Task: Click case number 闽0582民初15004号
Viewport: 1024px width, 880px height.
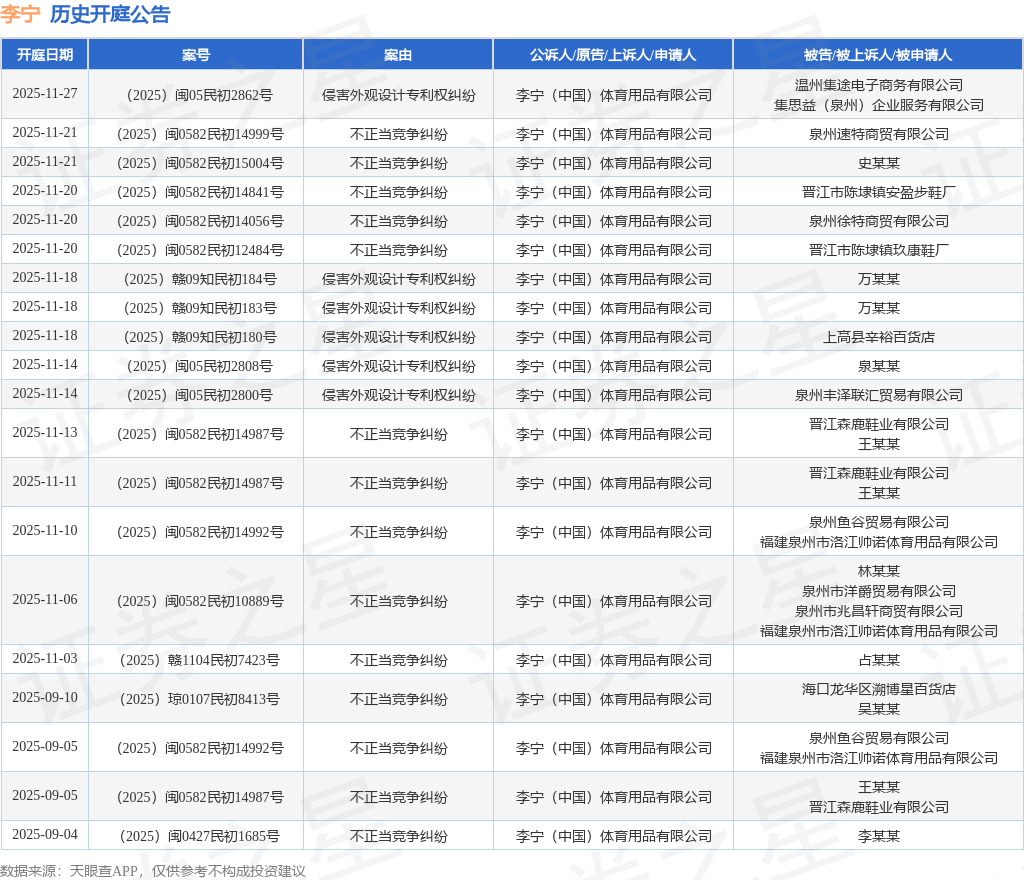Action: [x=199, y=163]
